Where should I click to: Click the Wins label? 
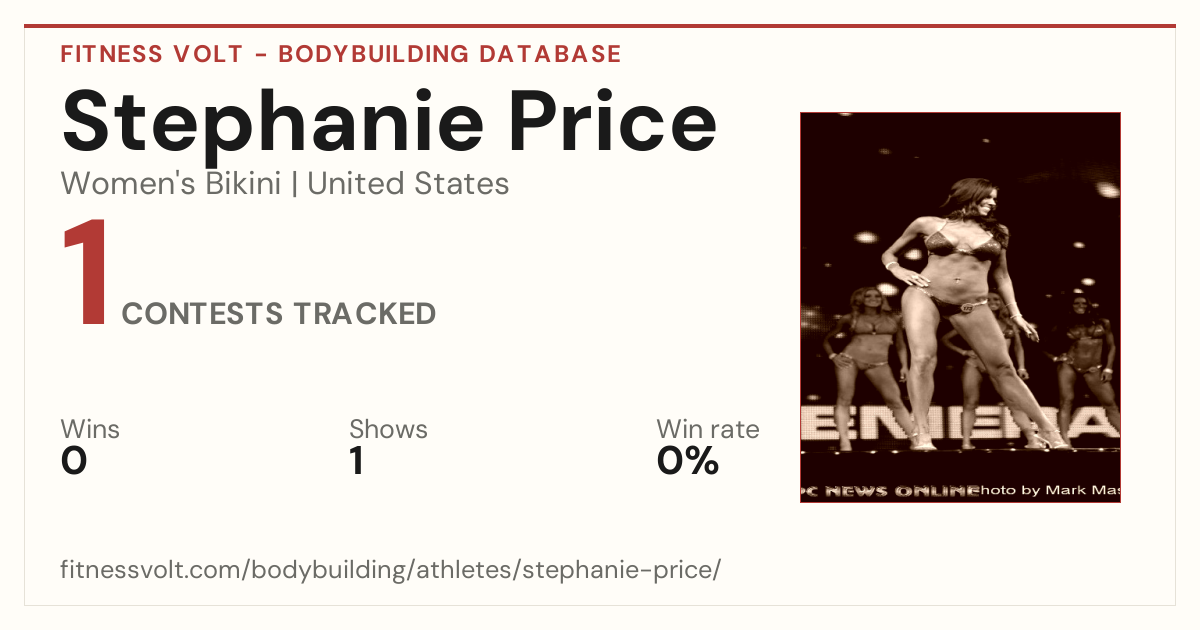tap(90, 430)
